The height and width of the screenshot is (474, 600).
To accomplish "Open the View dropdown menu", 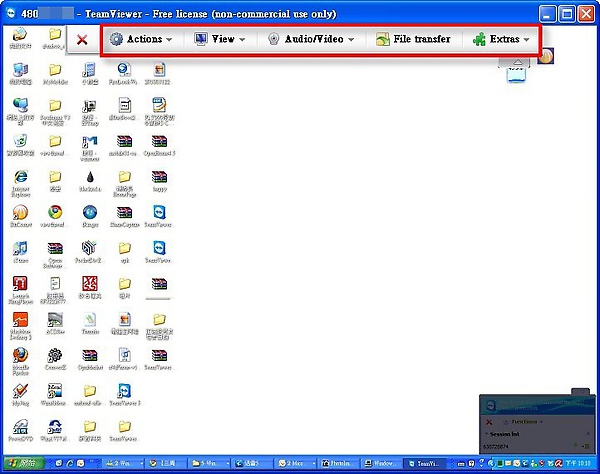I will 219,39.
